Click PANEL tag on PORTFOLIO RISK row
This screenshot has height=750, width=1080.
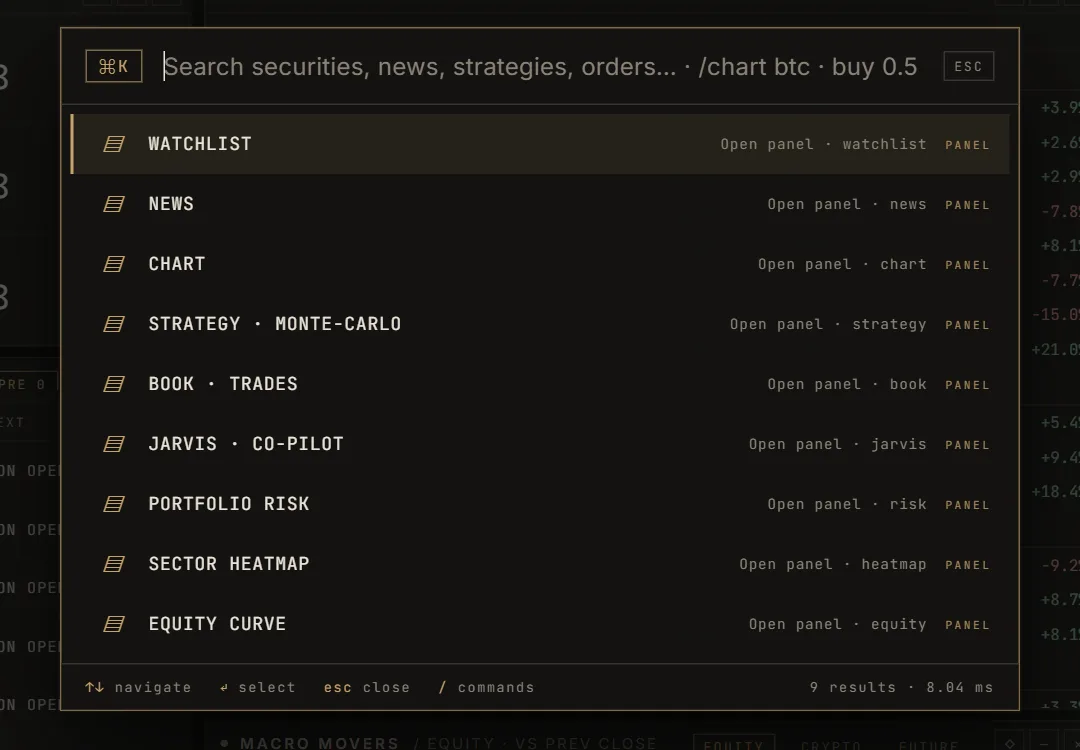point(968,505)
